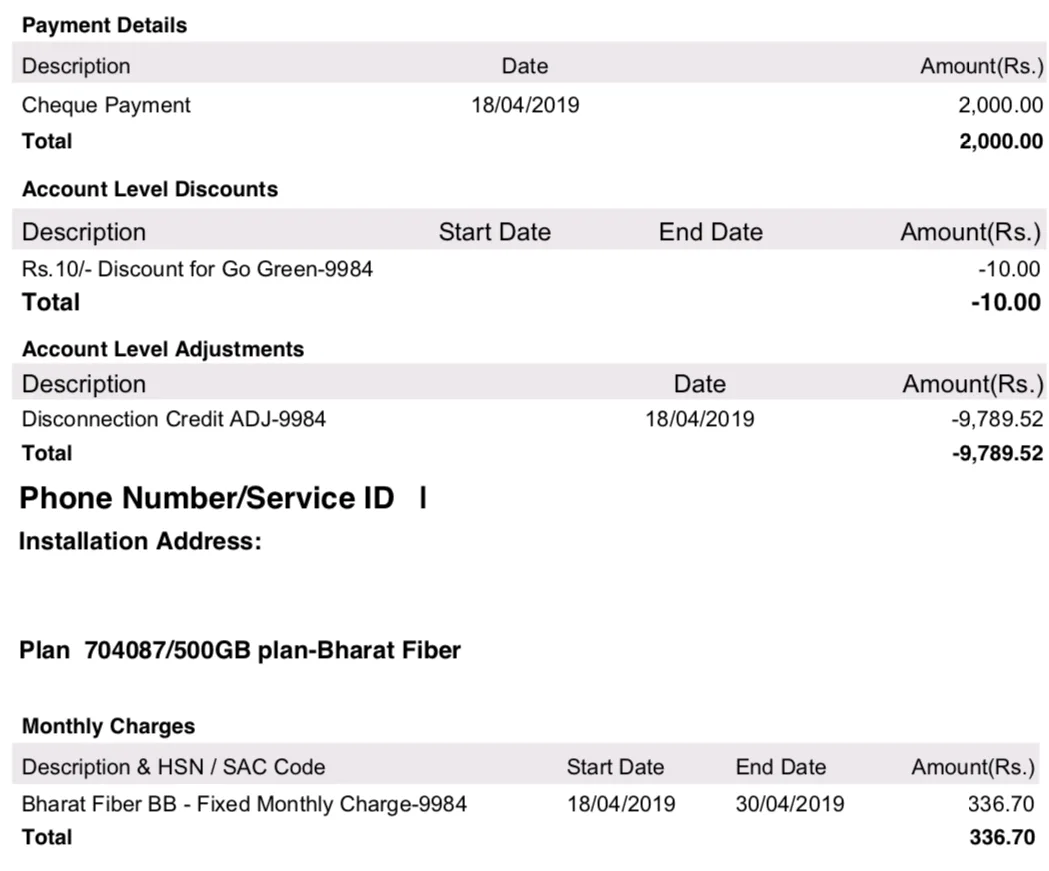Select the Installation Address label
This screenshot has height=871, width=1049.
click(140, 542)
